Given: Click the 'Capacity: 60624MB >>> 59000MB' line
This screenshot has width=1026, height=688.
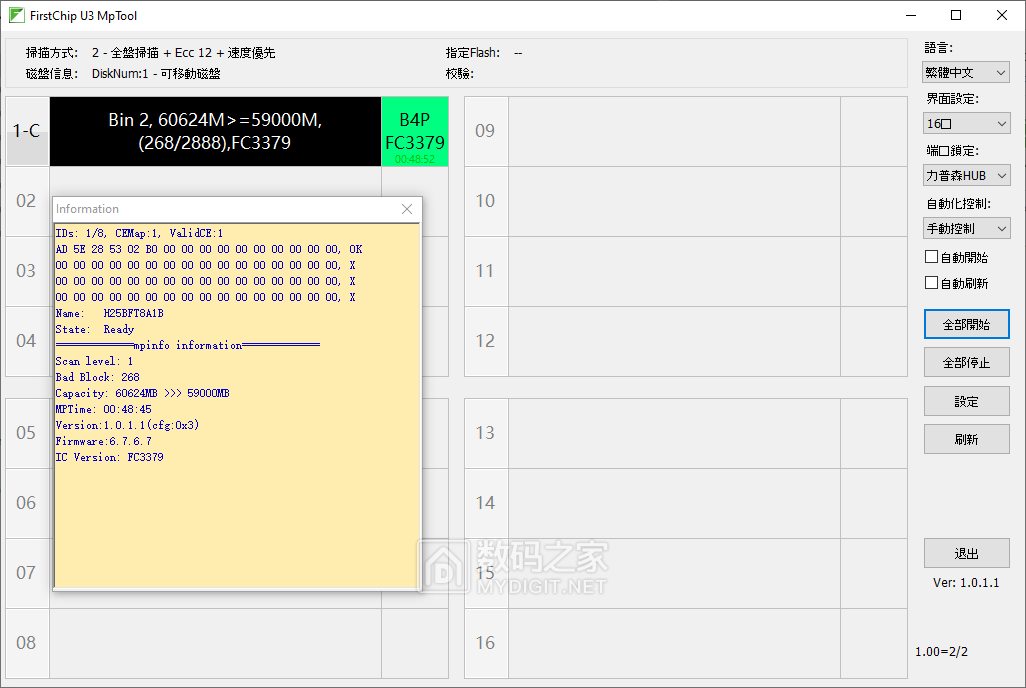Looking at the screenshot, I should (x=142, y=393).
